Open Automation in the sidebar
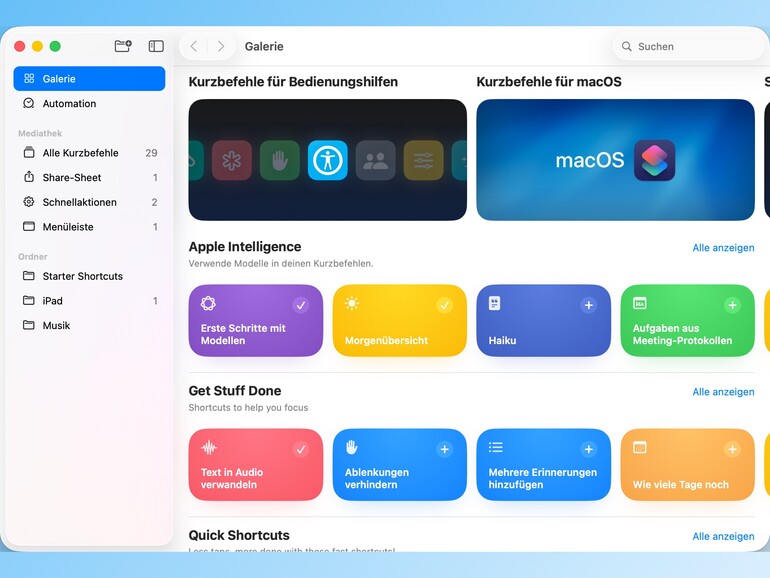This screenshot has height=578, width=770. (x=89, y=104)
